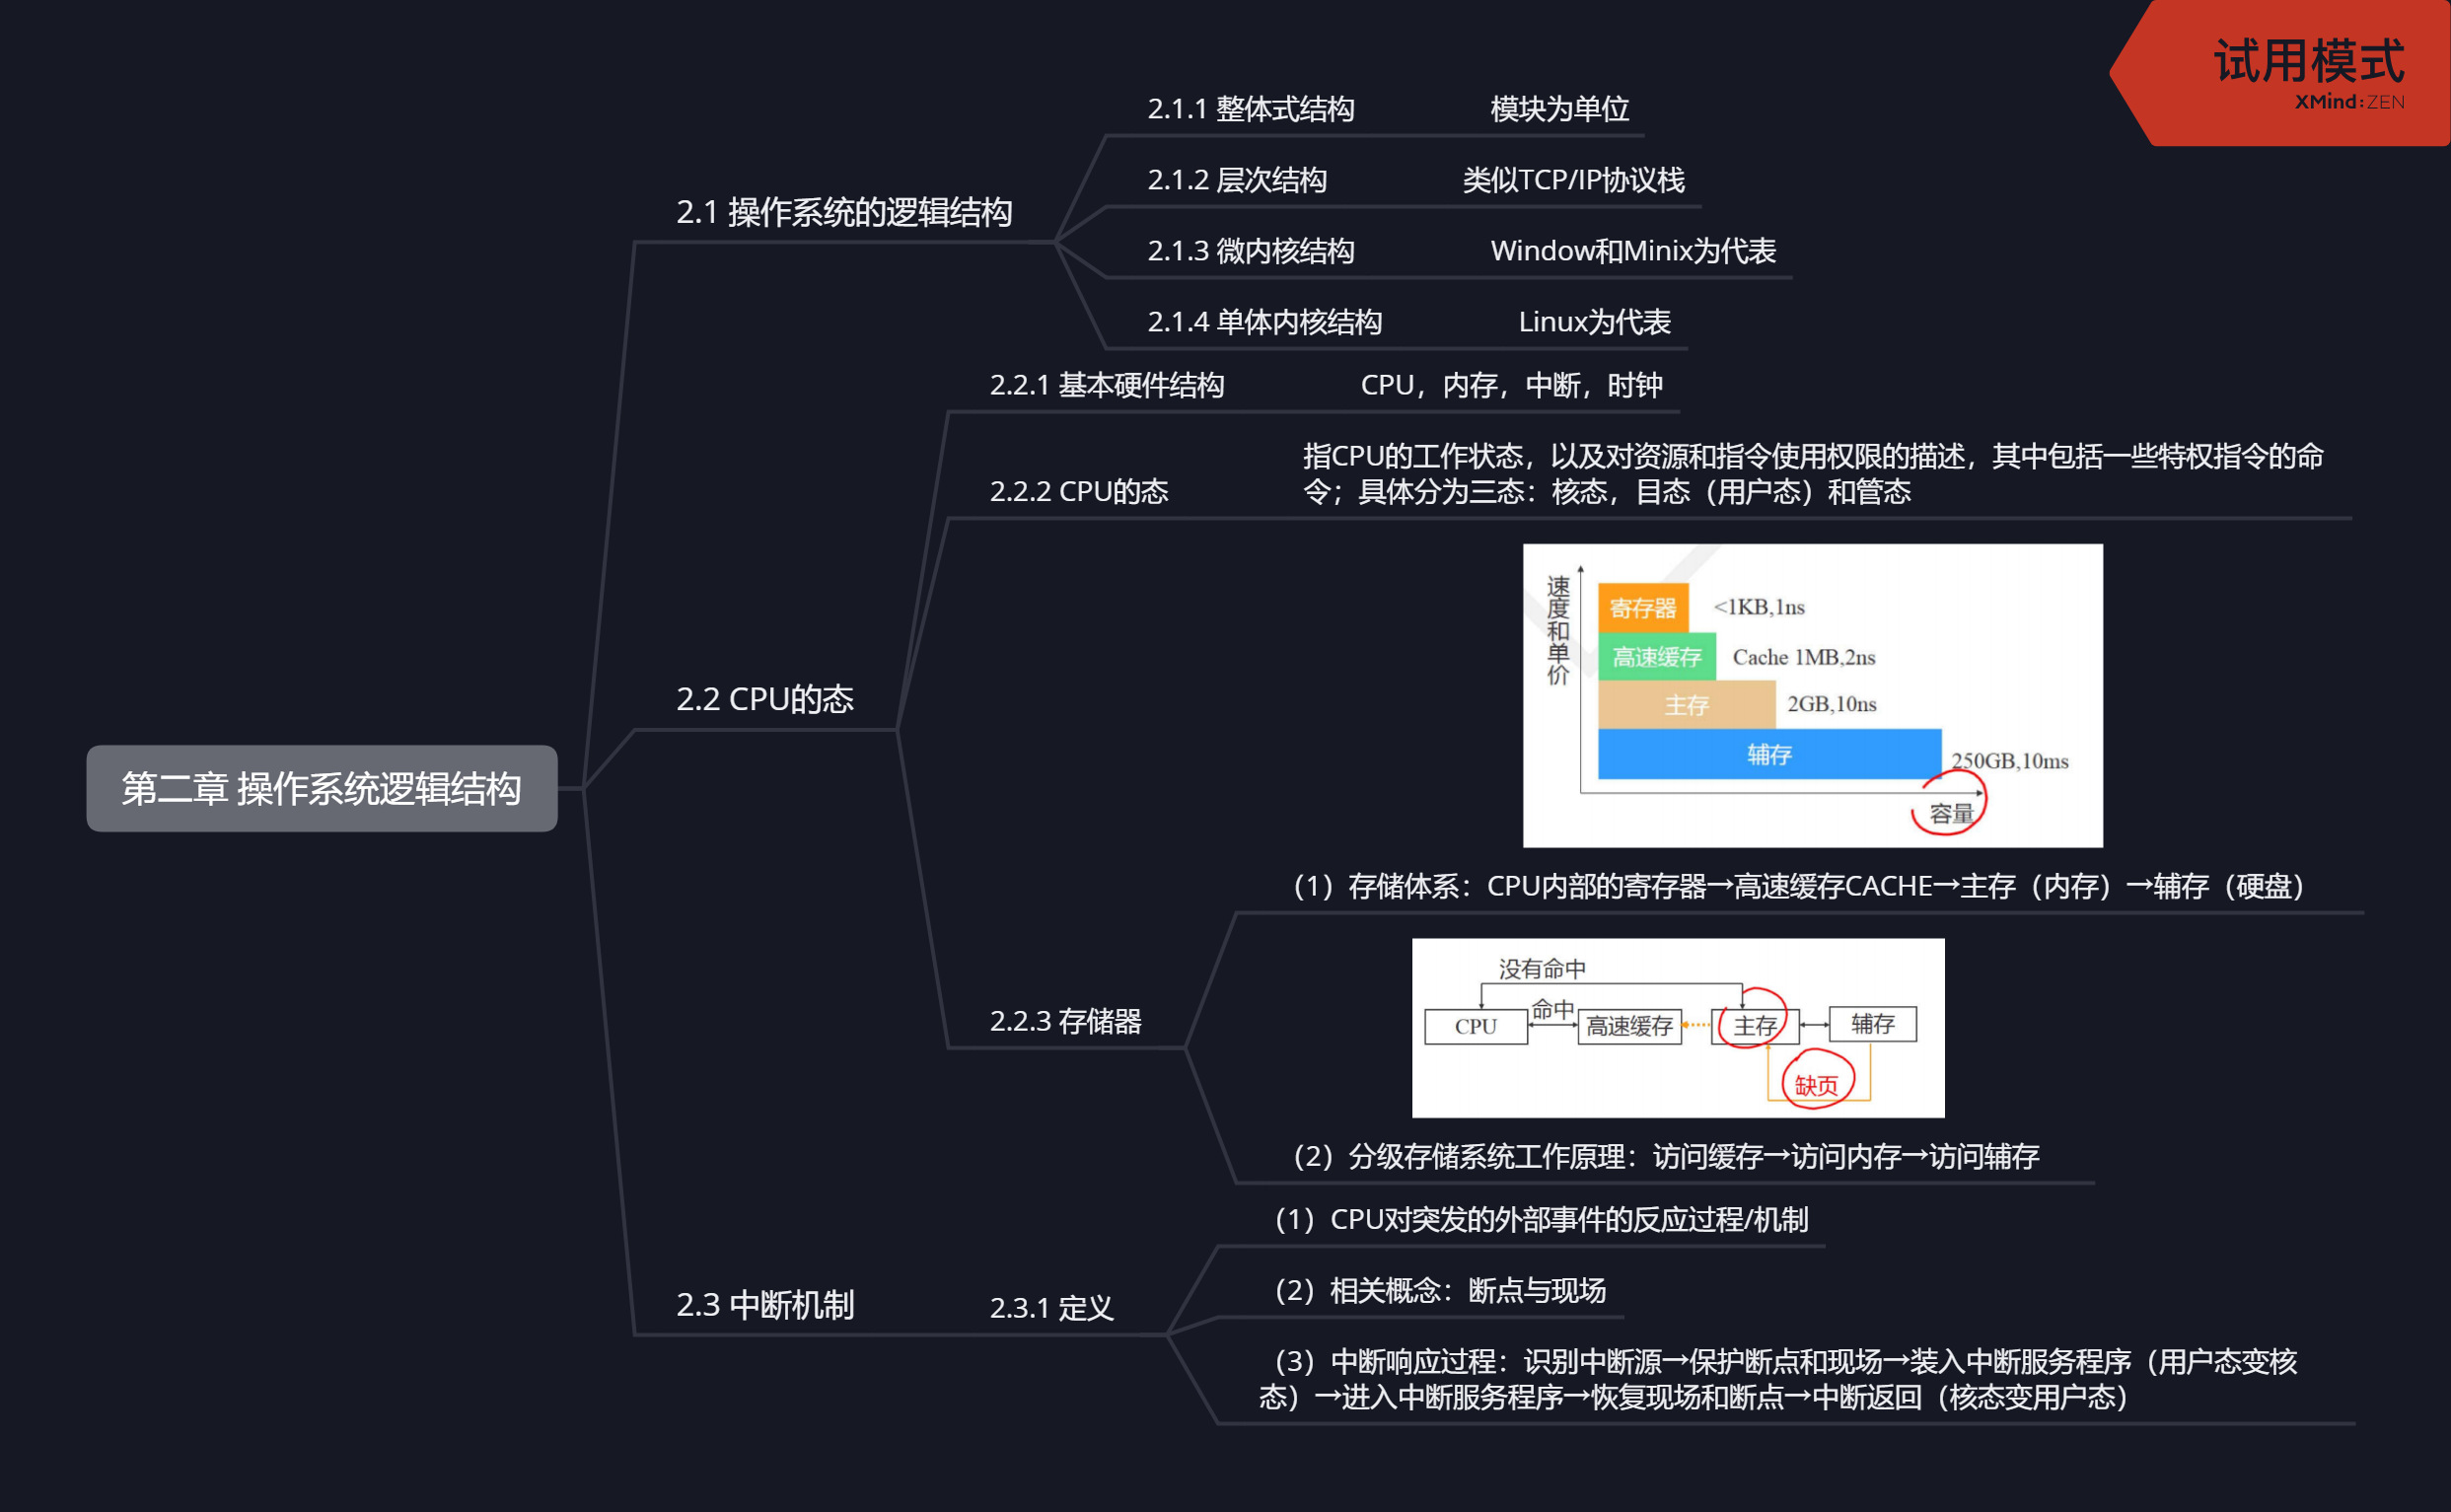Select topic 2.3 中断机制
Viewport: 2451px width, 1512px height.
[x=765, y=1305]
